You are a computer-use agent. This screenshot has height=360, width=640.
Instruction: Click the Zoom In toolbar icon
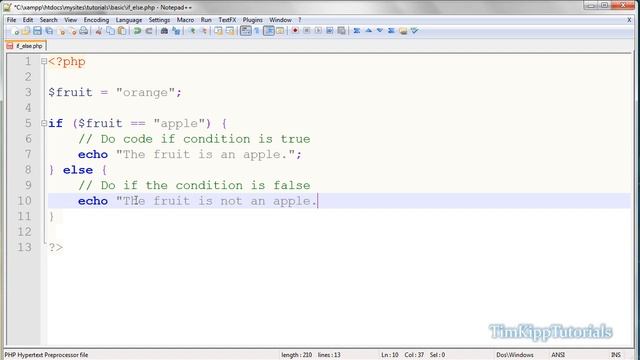(191, 31)
